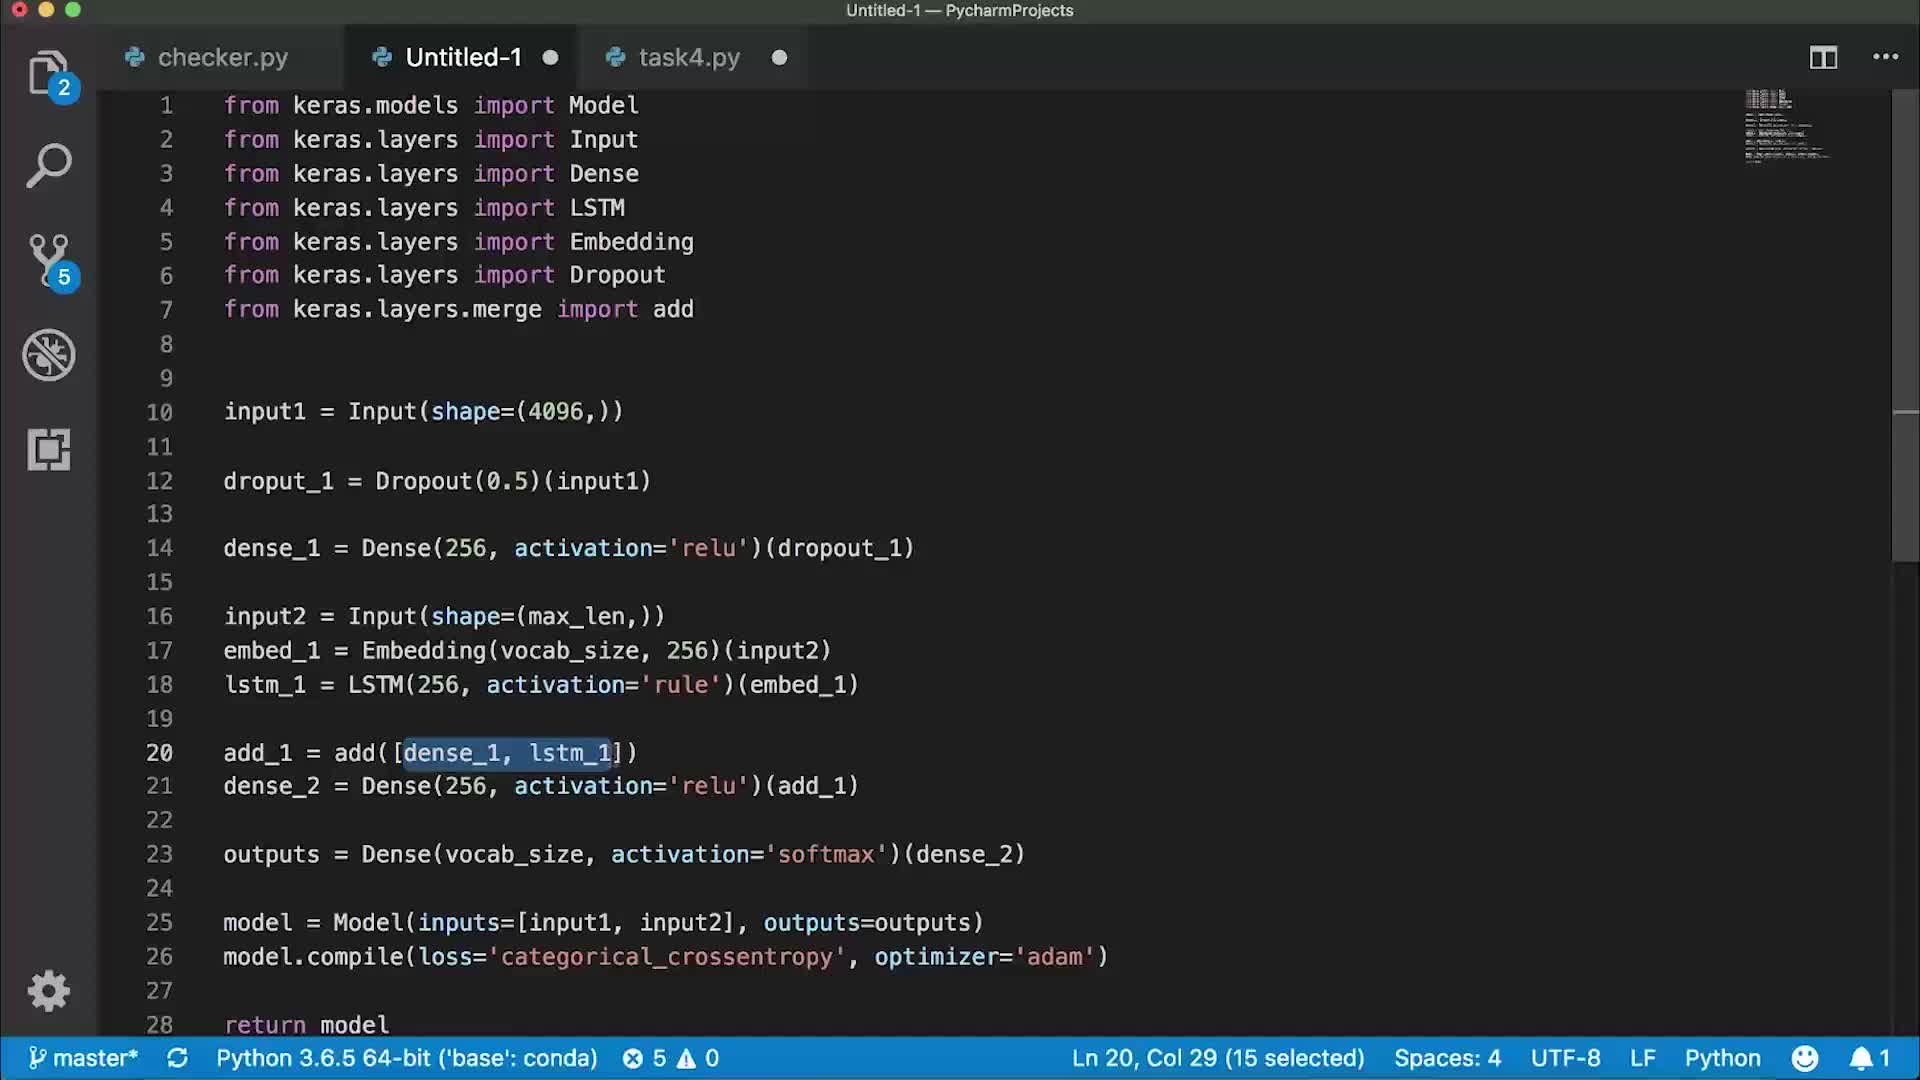The image size is (1920, 1080).
Task: Open the Debug view icon
Action: (x=48, y=355)
